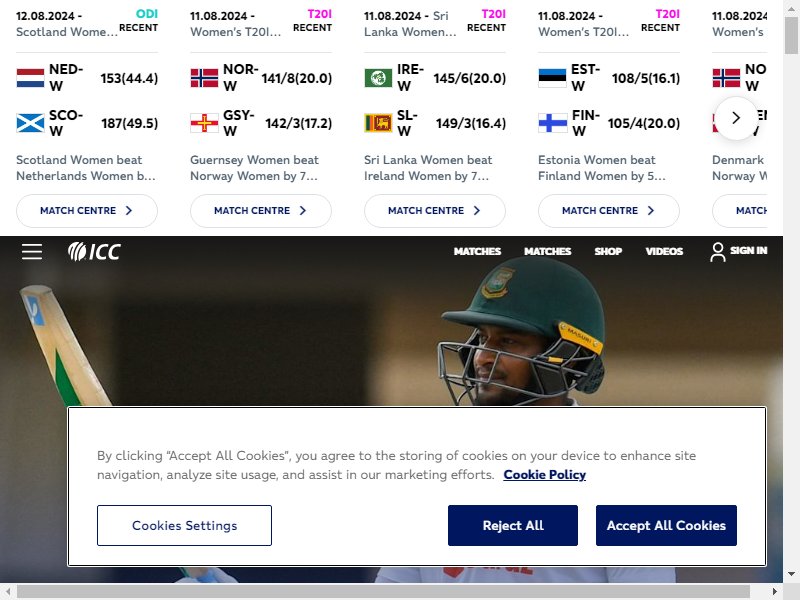Open Match Centre for Sri Lanka vs Ireland
This screenshot has width=800, height=600.
point(435,211)
